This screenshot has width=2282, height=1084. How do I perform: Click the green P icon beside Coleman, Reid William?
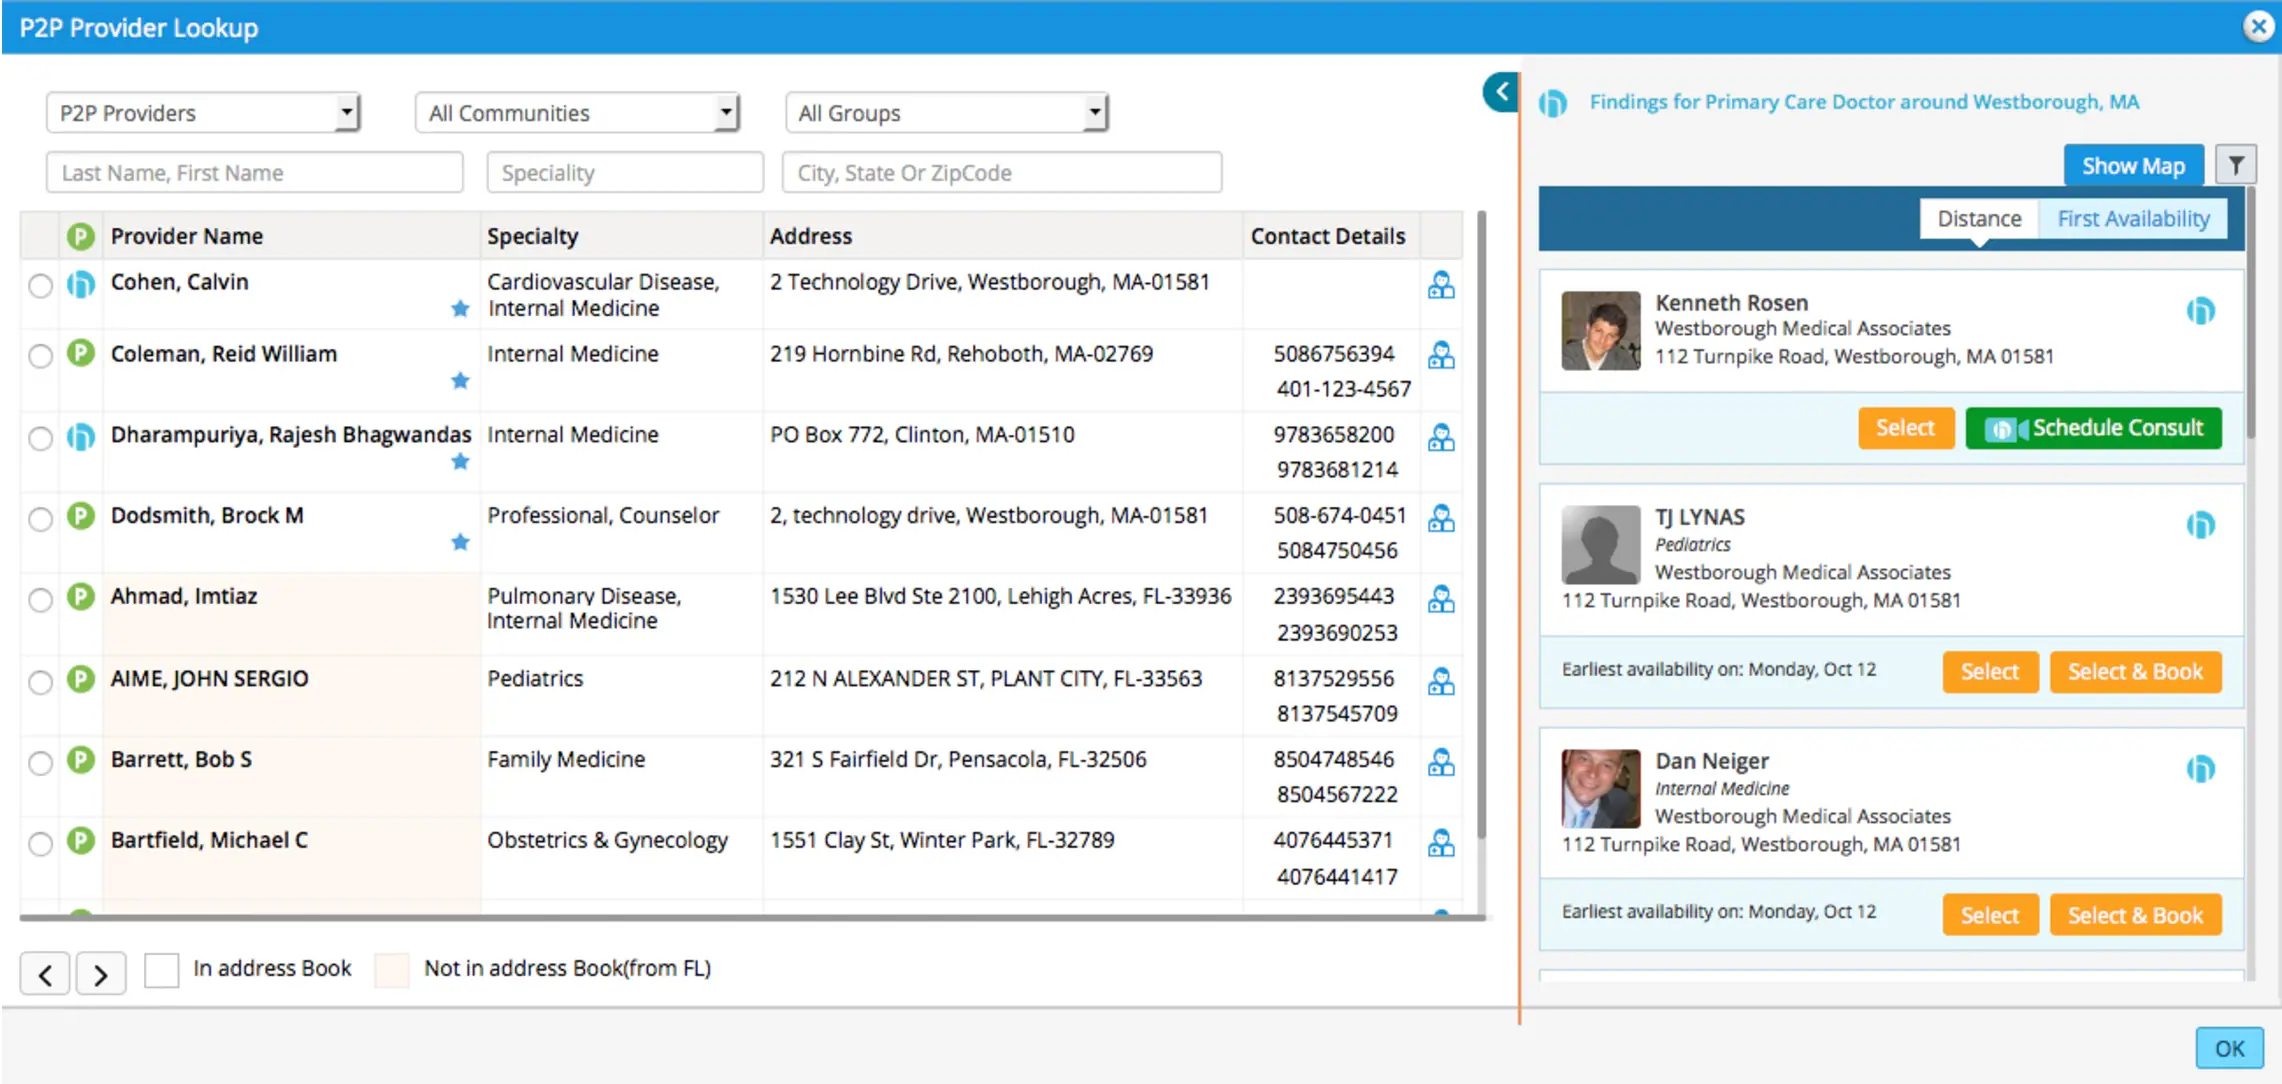[x=80, y=356]
